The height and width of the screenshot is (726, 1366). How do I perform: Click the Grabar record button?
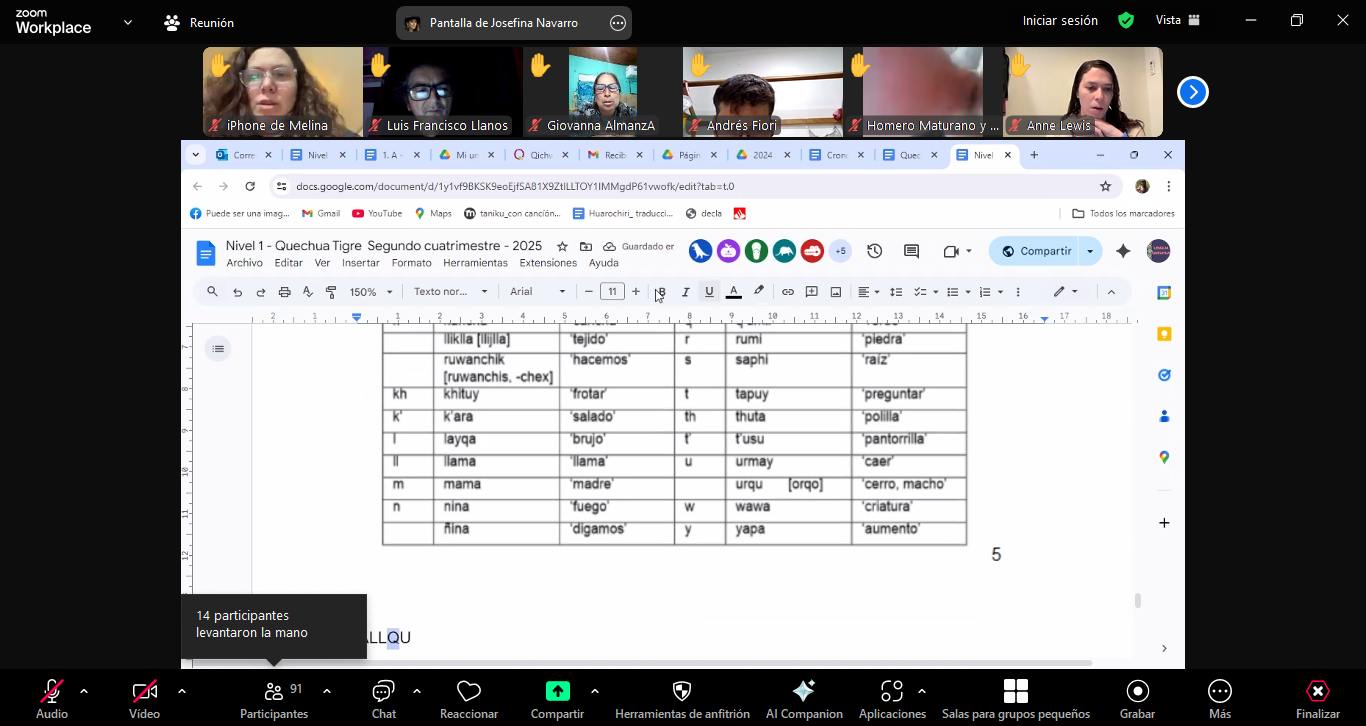1137,692
